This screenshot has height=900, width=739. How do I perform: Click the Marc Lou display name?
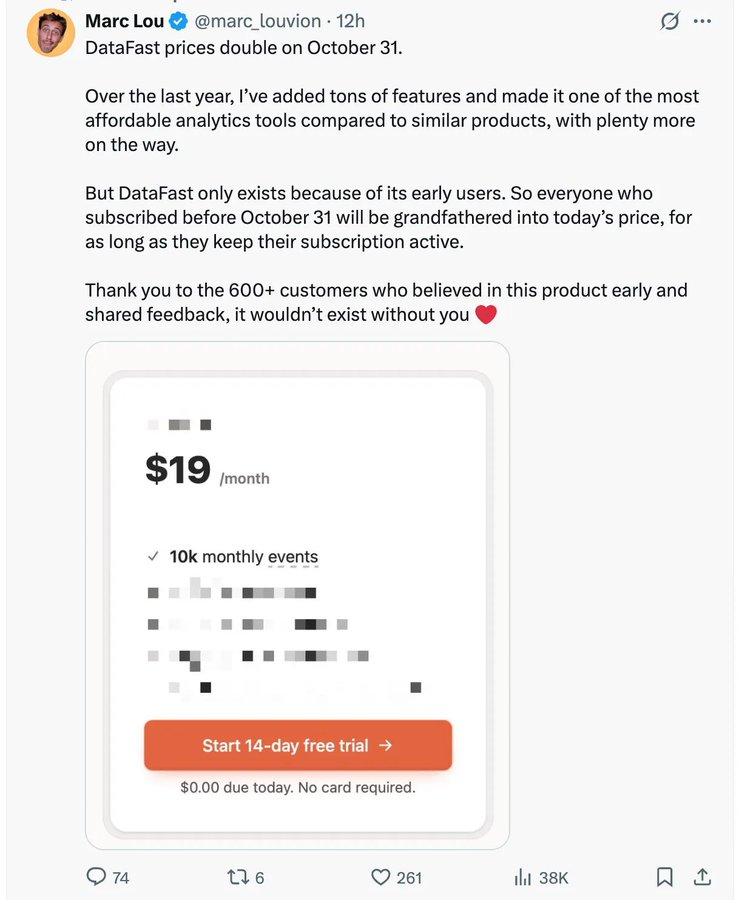point(124,21)
